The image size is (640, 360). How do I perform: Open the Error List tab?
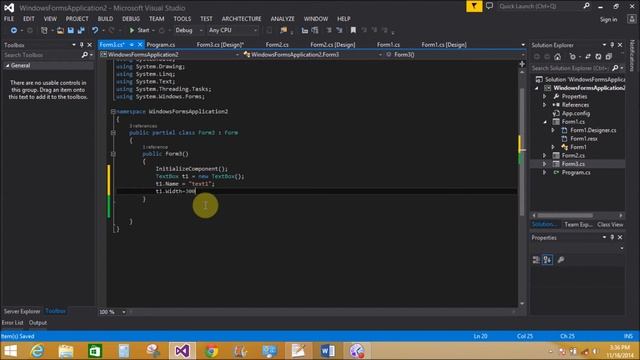click(13, 322)
